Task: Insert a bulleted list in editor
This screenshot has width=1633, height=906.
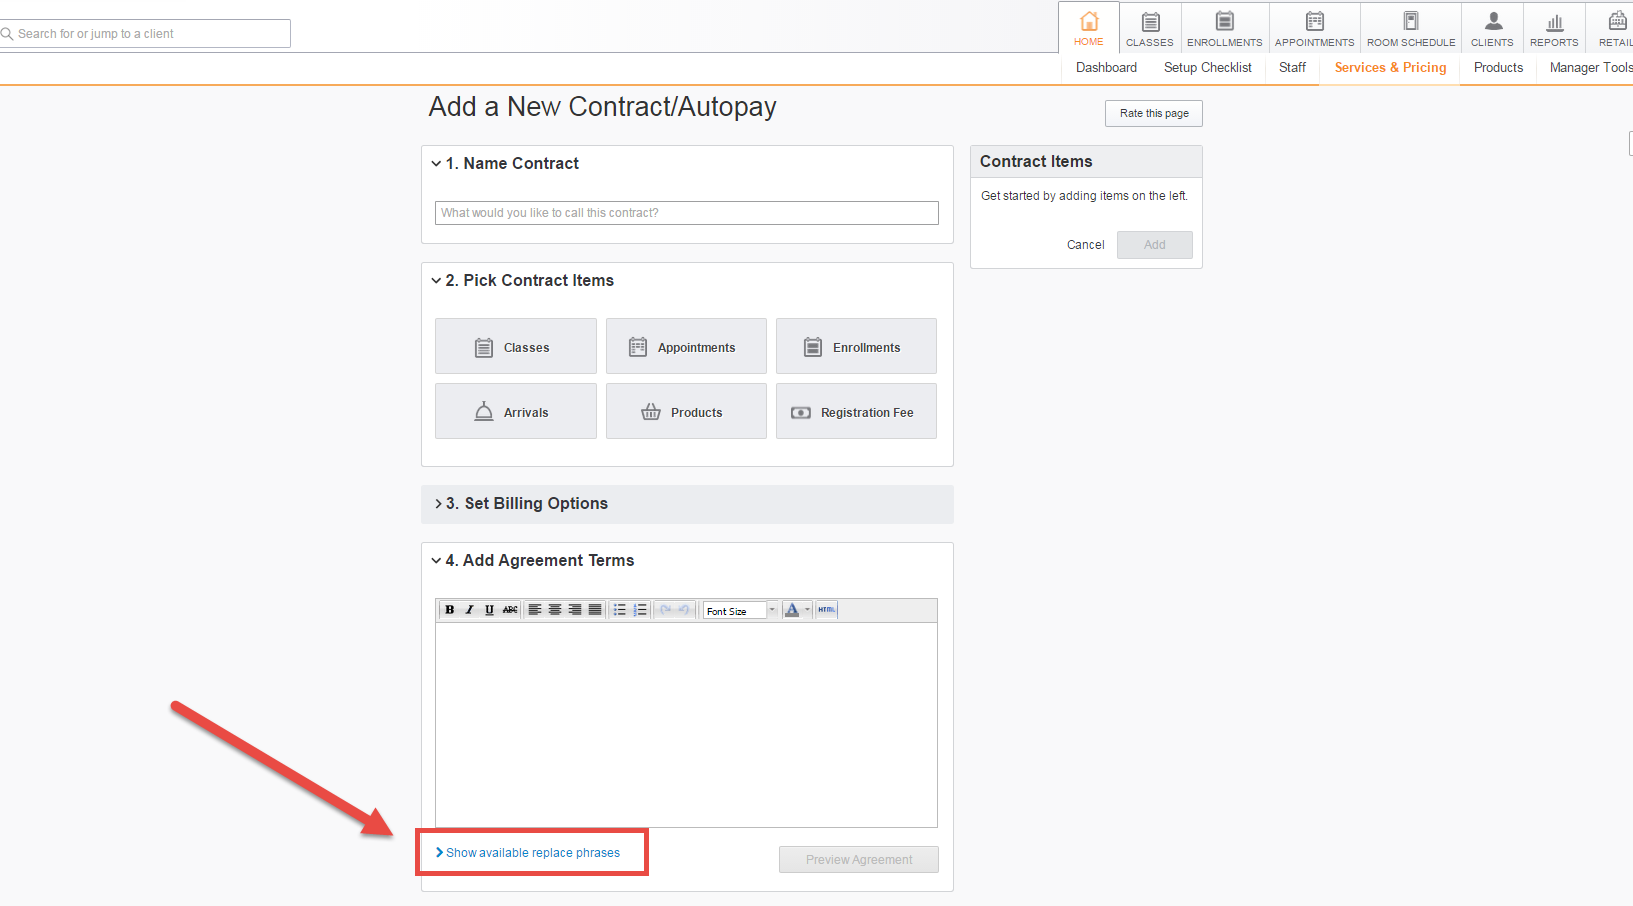Action: point(620,610)
